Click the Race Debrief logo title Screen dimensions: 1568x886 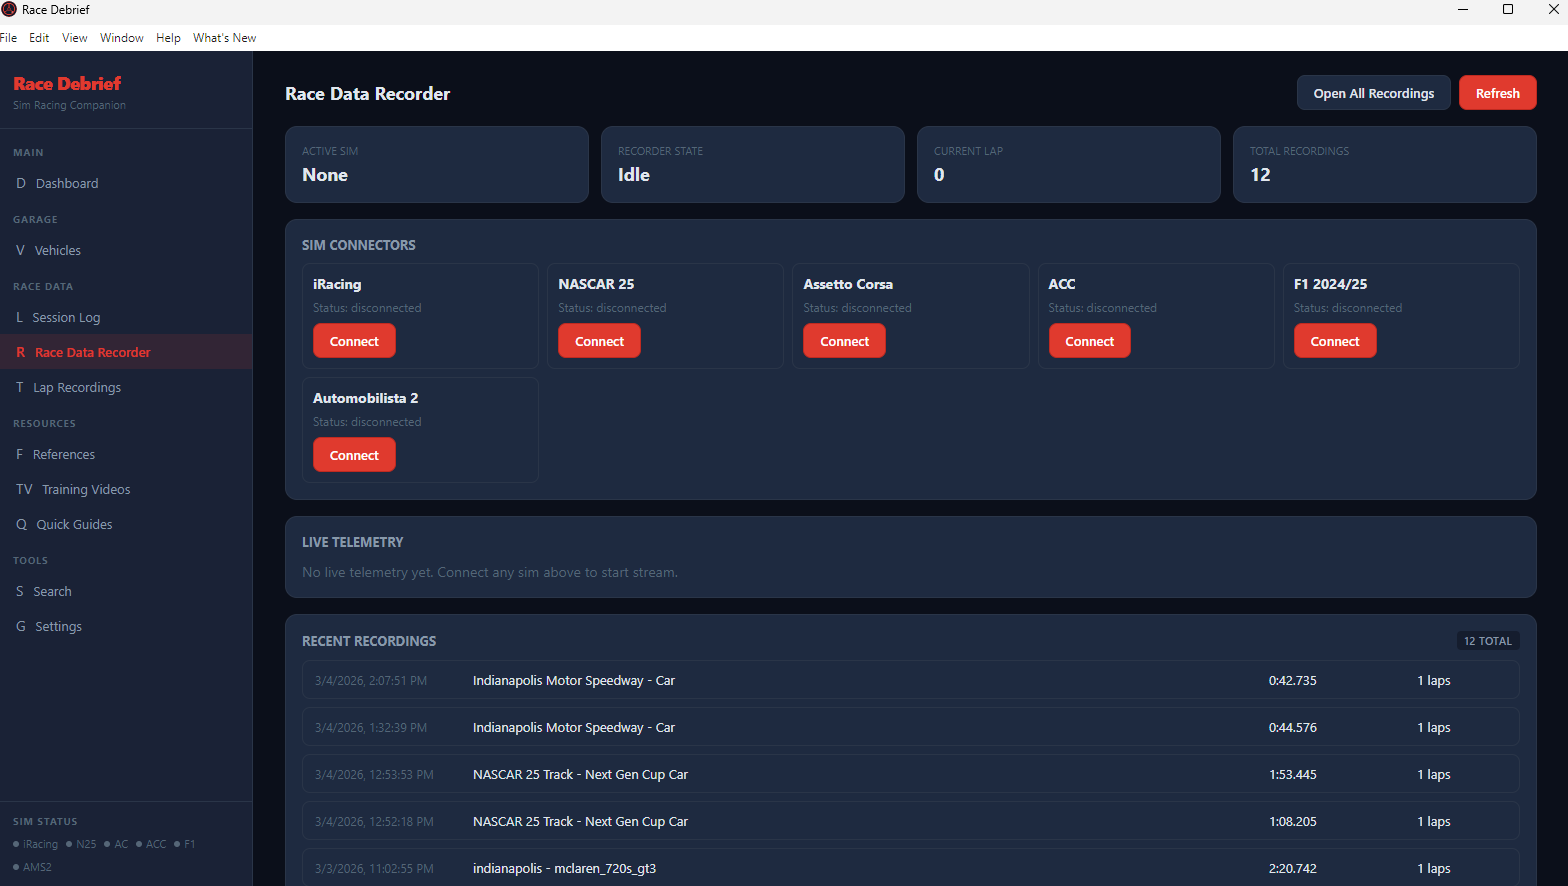[67, 84]
